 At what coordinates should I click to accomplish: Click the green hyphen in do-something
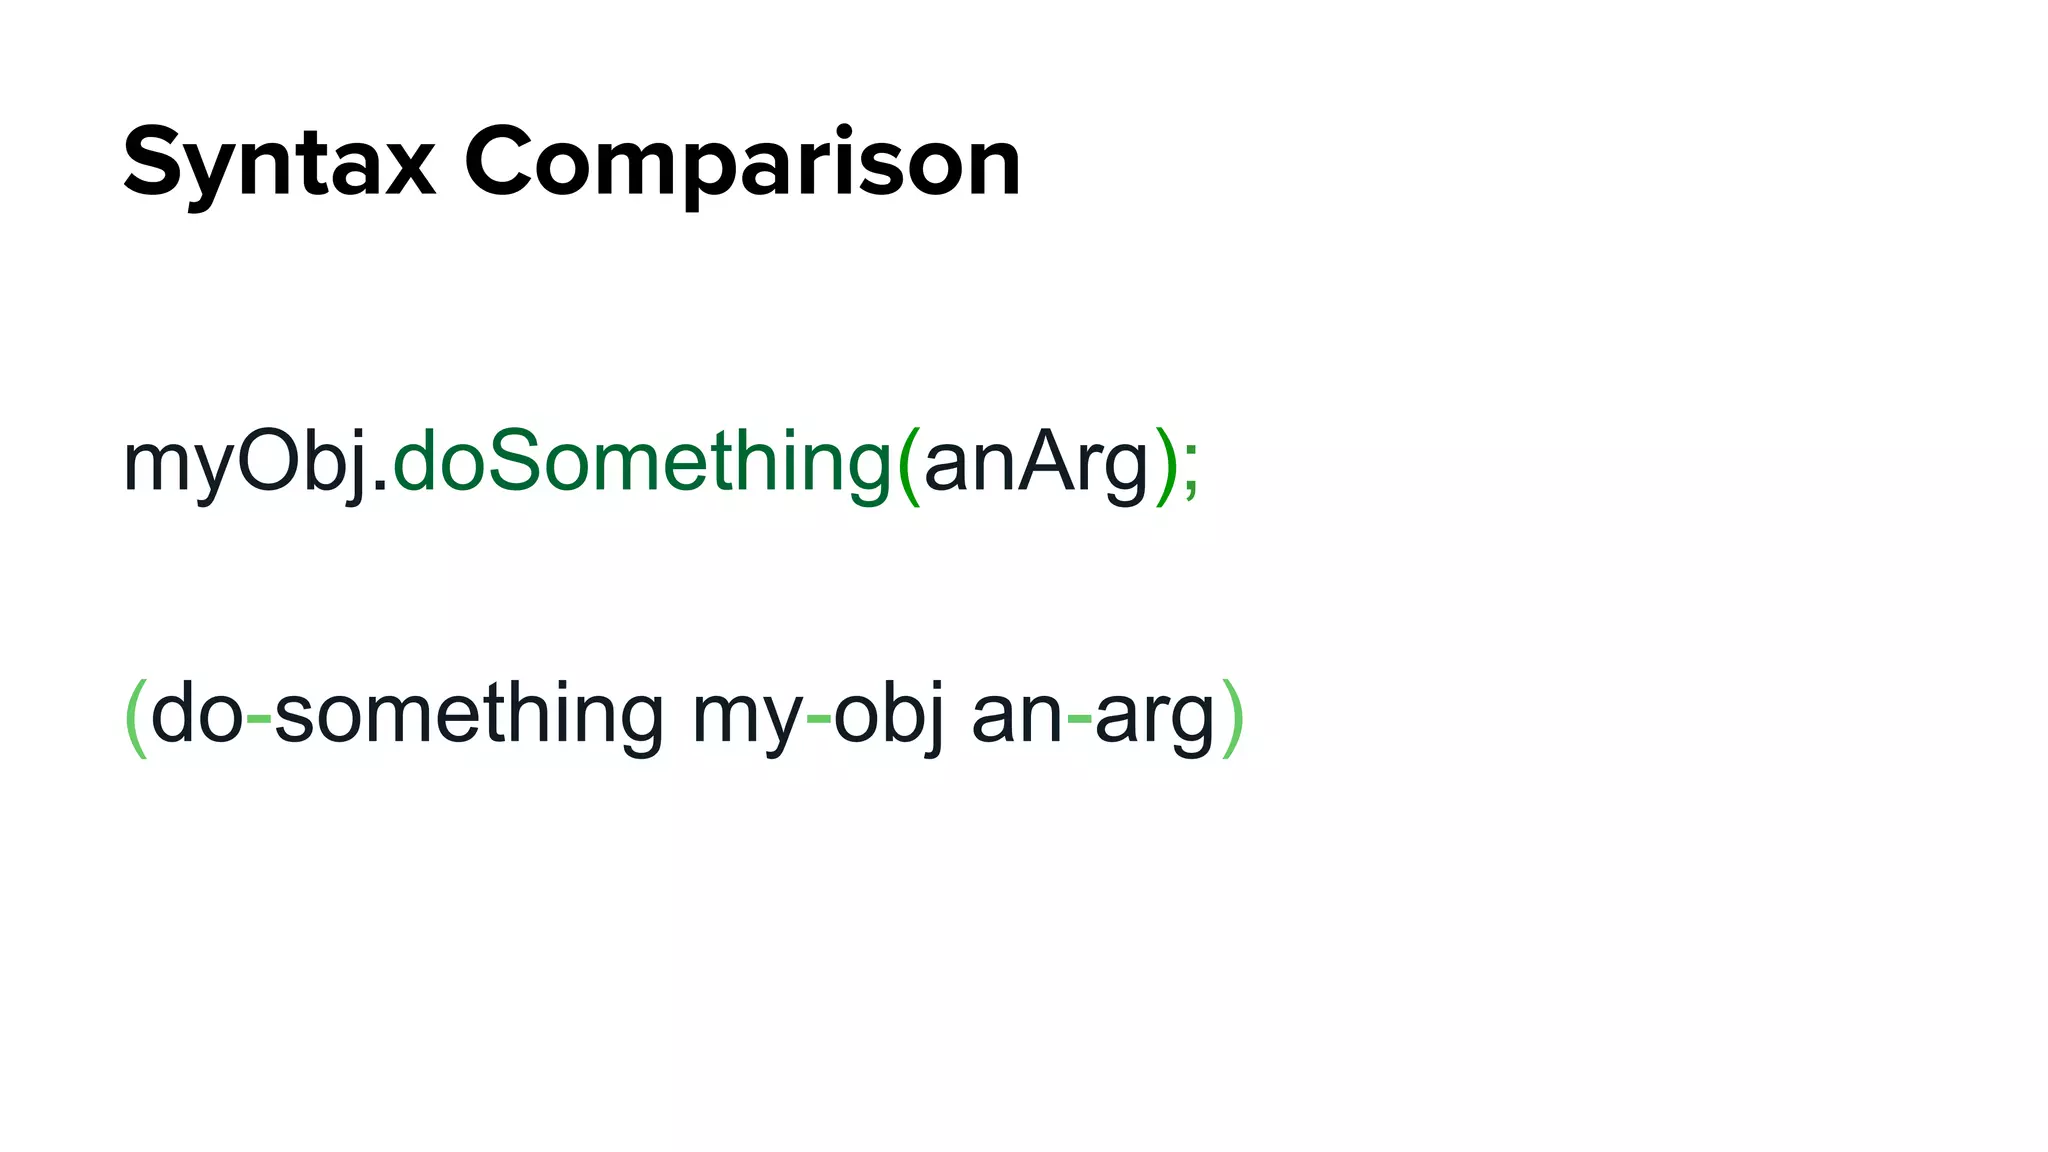[x=258, y=719]
